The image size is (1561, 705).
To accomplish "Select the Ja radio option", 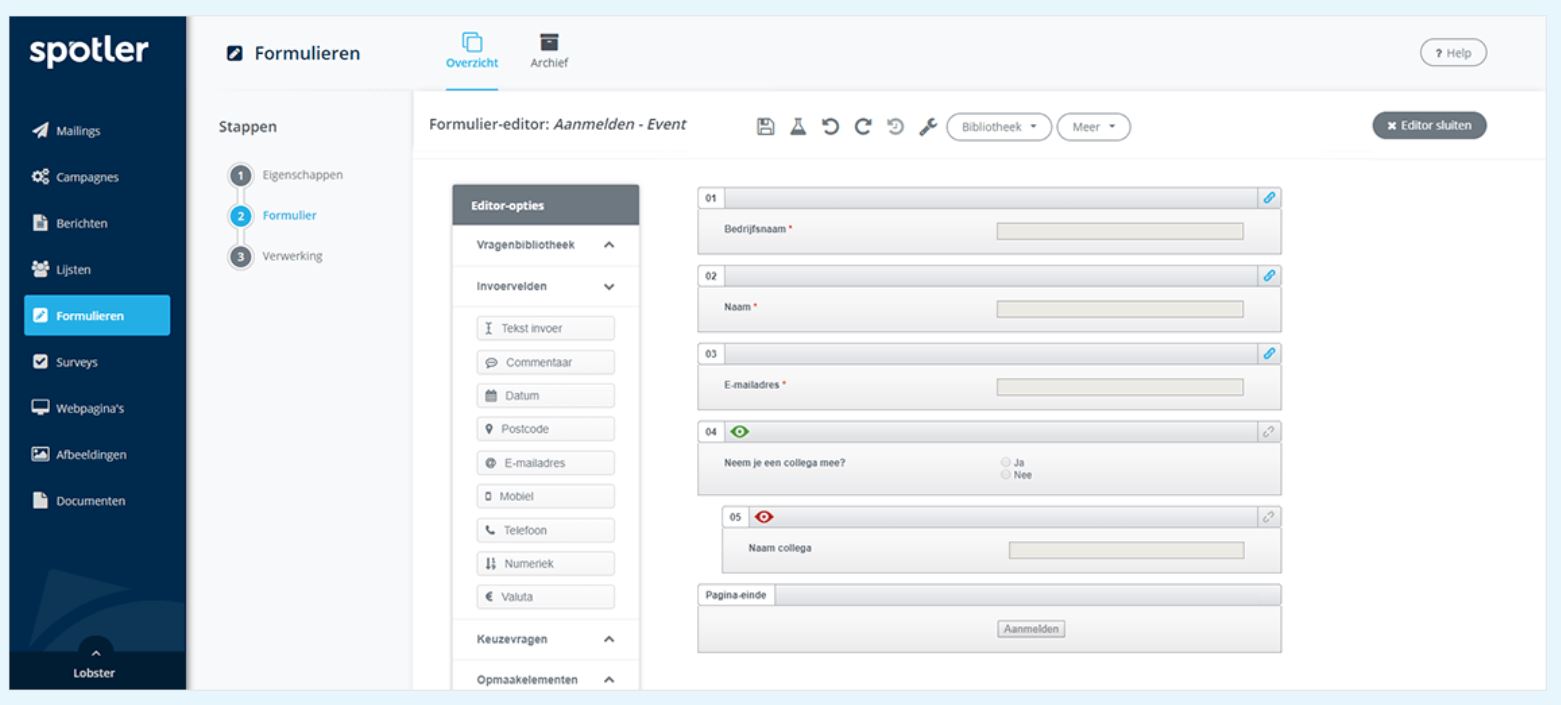I will coord(1005,463).
